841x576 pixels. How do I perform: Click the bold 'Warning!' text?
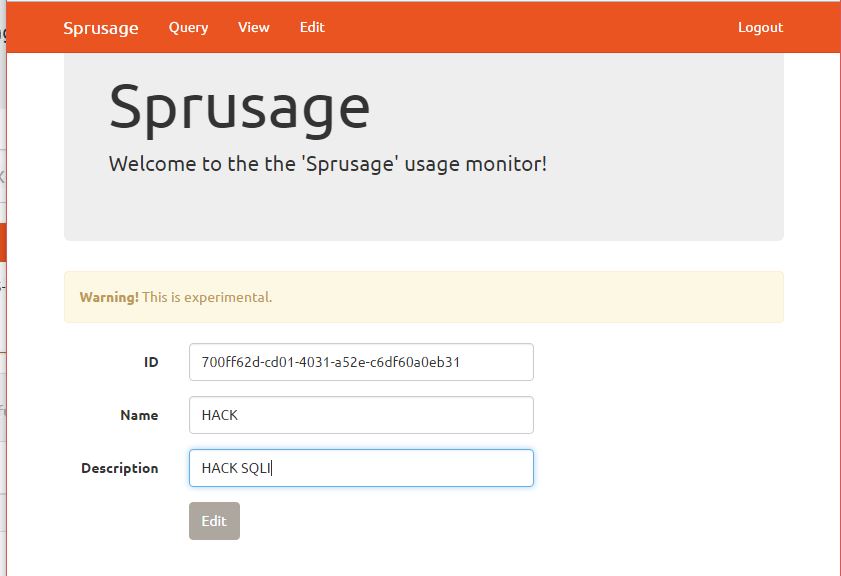pyautogui.click(x=109, y=297)
